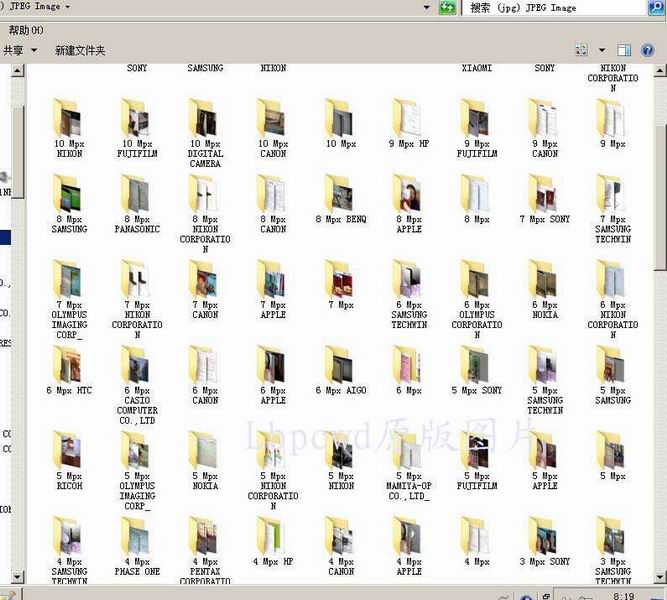Viewport: 667px width, 600px height.
Task: Select the 5 Mpx NIKON folder label
Action: coord(341,481)
